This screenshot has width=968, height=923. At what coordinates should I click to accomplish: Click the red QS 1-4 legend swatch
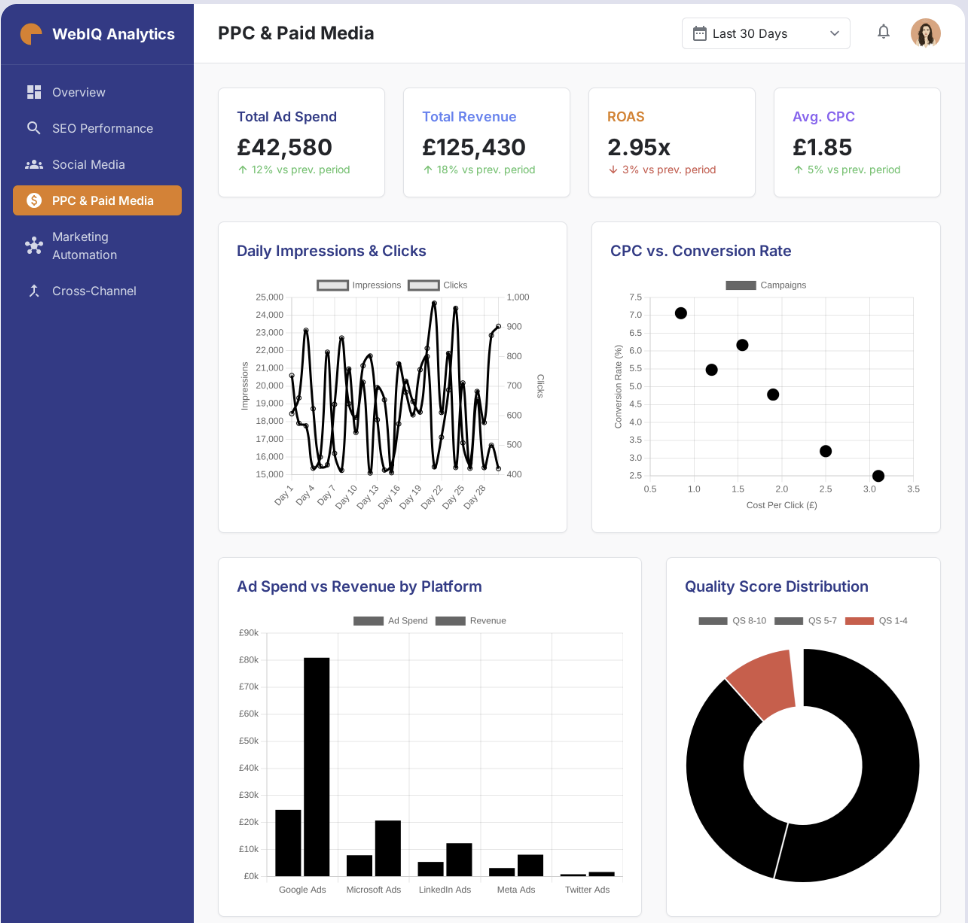[859, 621]
